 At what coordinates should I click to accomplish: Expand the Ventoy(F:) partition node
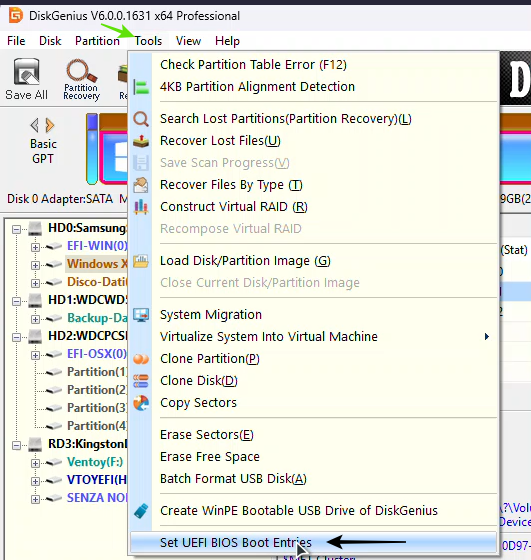tap(35, 463)
